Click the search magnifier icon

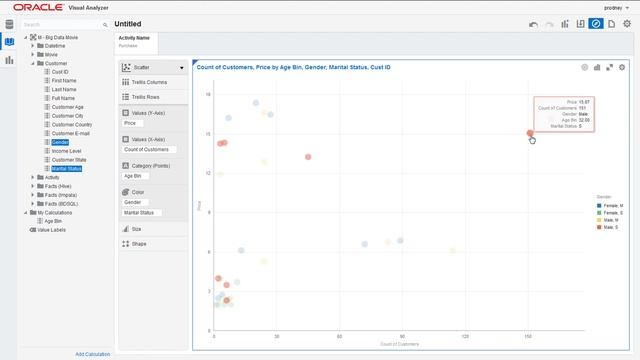click(x=105, y=25)
